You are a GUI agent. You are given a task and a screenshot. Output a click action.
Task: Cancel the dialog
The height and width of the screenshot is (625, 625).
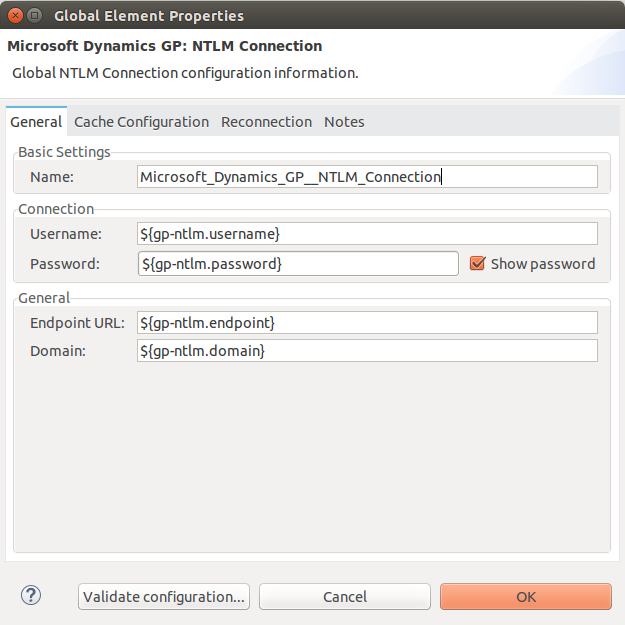click(345, 597)
